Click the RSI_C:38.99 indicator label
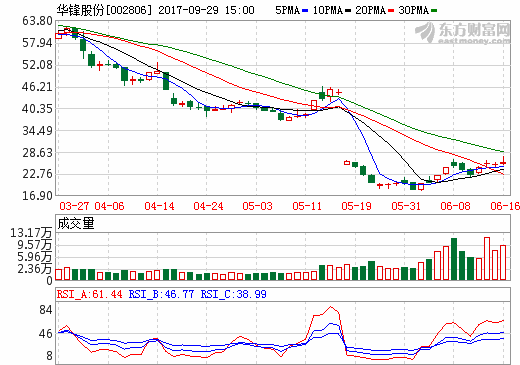Screen dimensions: 520x365 (x=233, y=294)
